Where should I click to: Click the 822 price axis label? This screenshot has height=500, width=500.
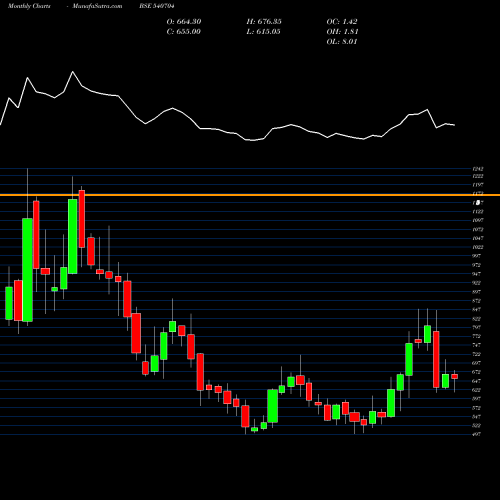(x=477, y=319)
